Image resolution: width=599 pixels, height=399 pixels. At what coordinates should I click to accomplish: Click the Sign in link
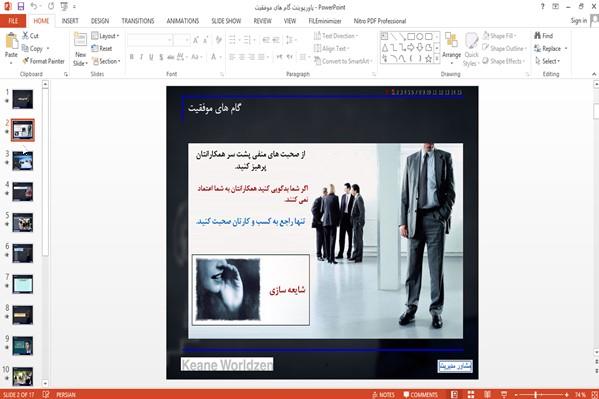(579, 21)
